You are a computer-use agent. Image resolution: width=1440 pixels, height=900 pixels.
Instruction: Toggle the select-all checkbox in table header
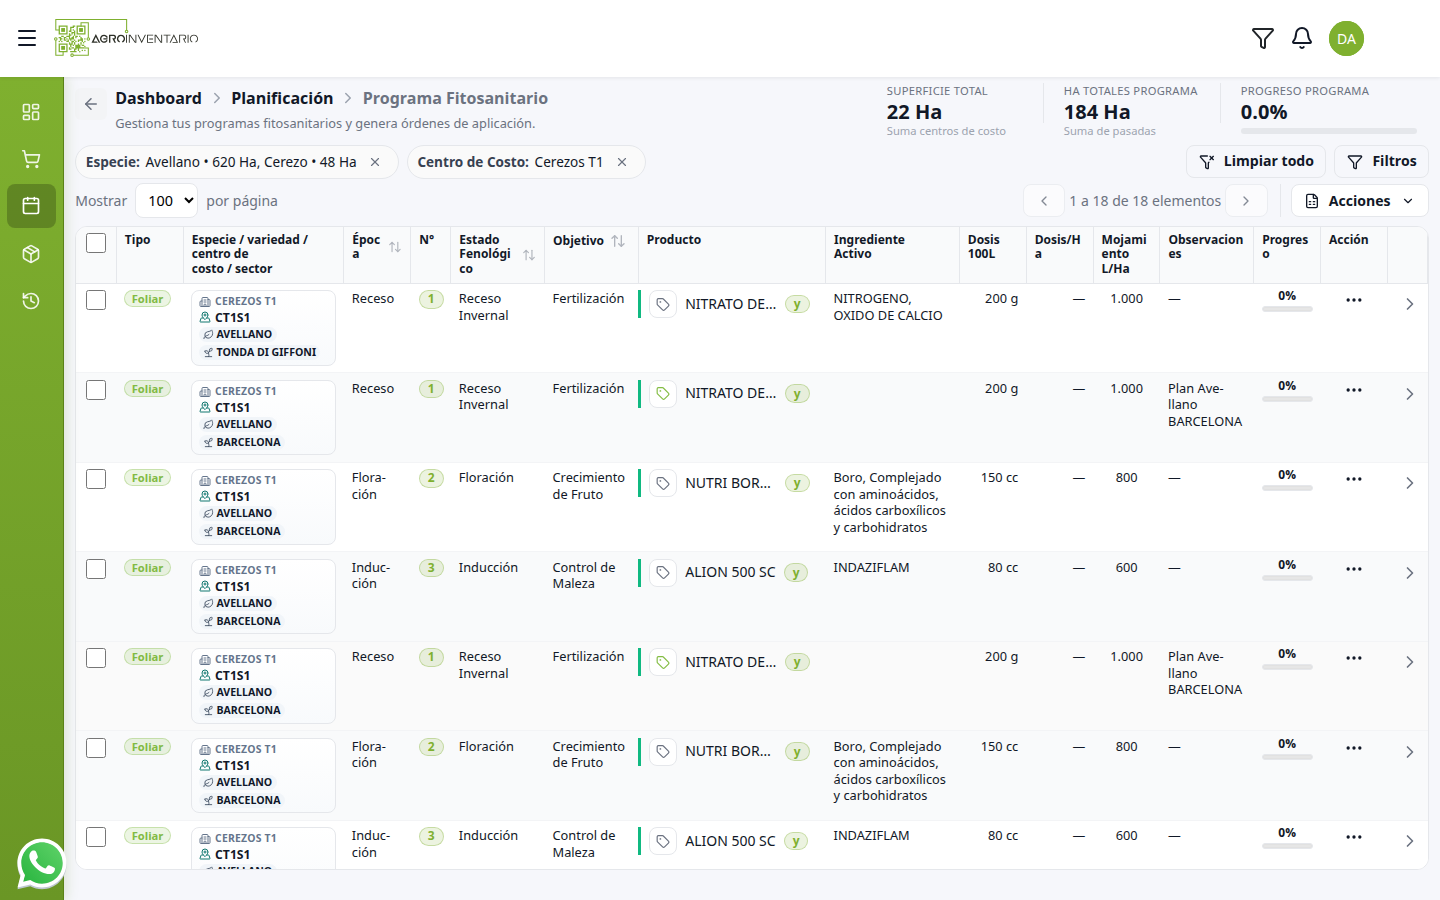[x=96, y=243]
